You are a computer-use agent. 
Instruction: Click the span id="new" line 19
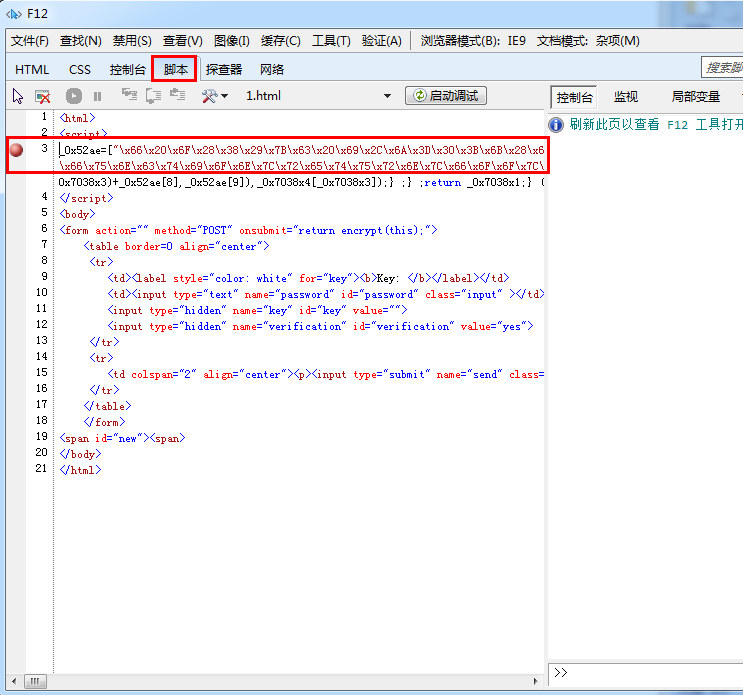click(x=122, y=438)
